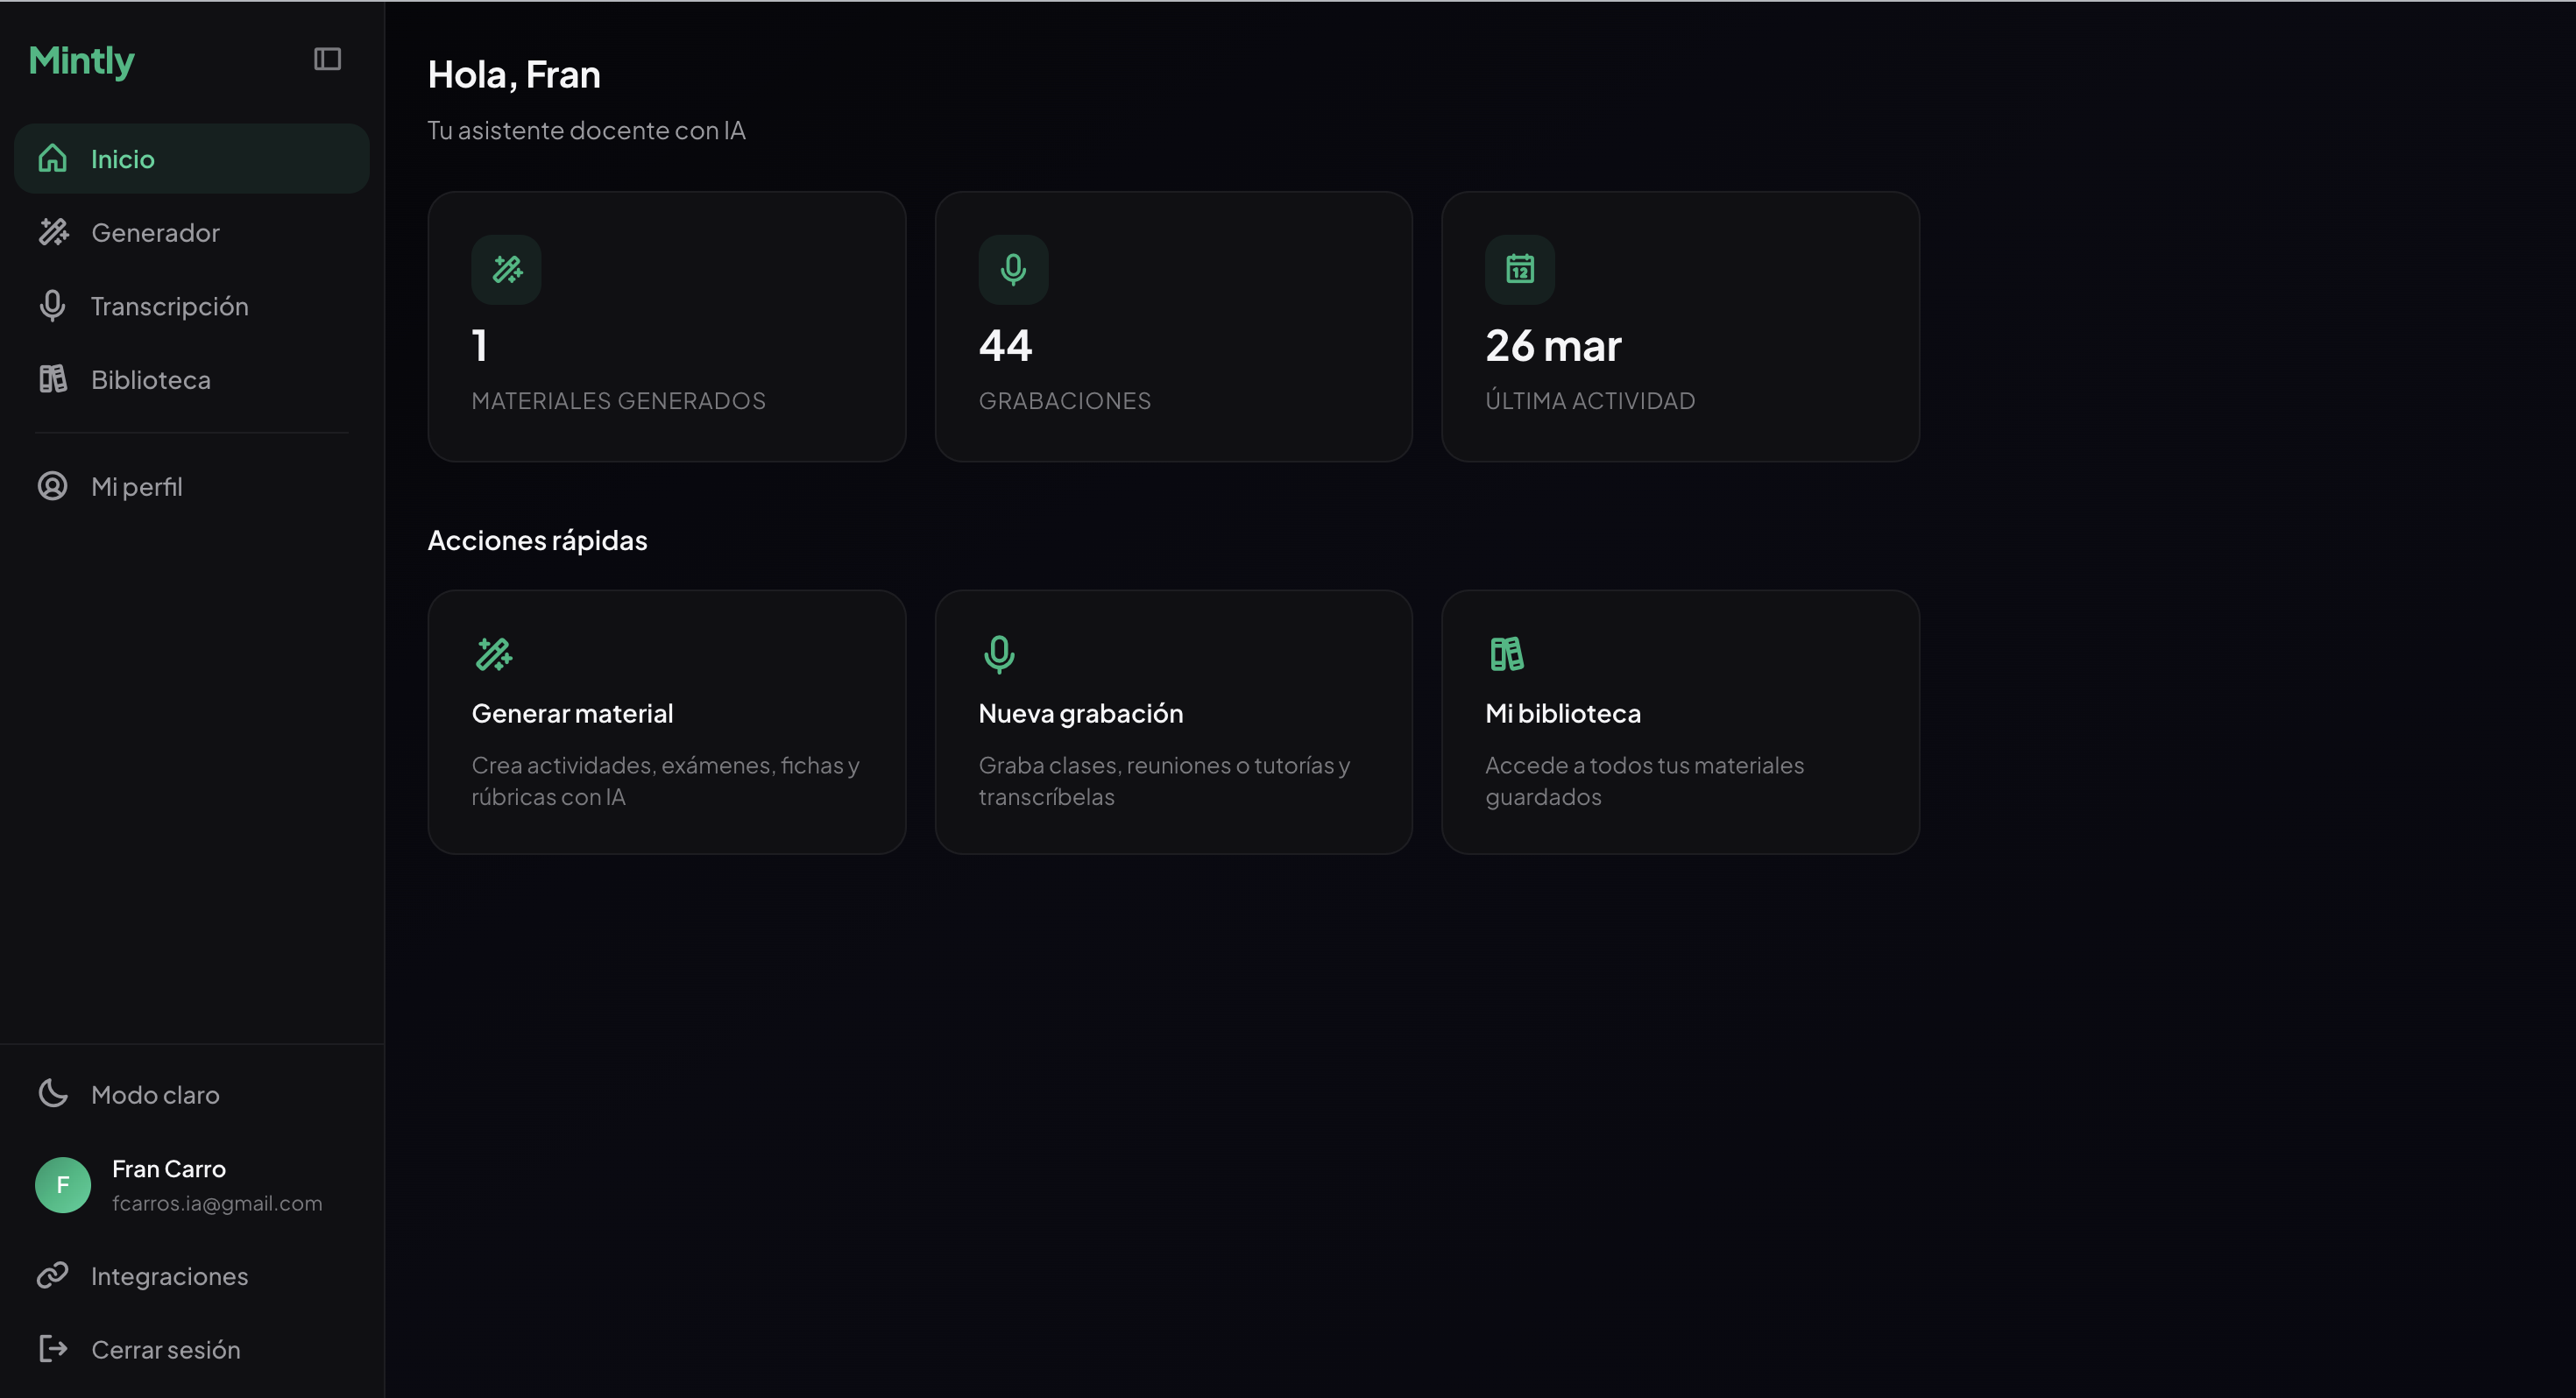Screen dimensions: 2576x1398
Task: Click Cerrar sesión to log out
Action: [165, 1349]
